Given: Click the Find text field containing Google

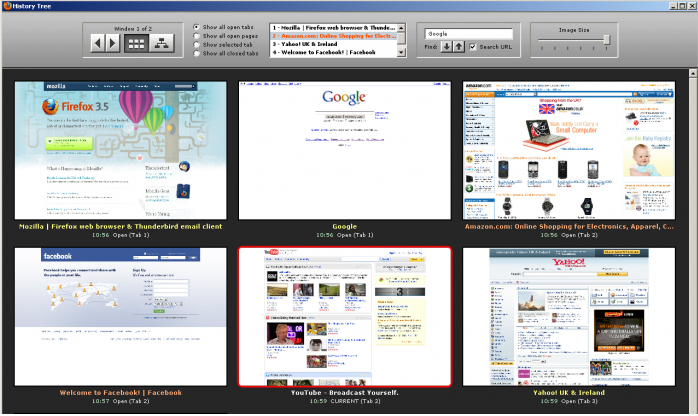Looking at the screenshot, I should point(468,34).
